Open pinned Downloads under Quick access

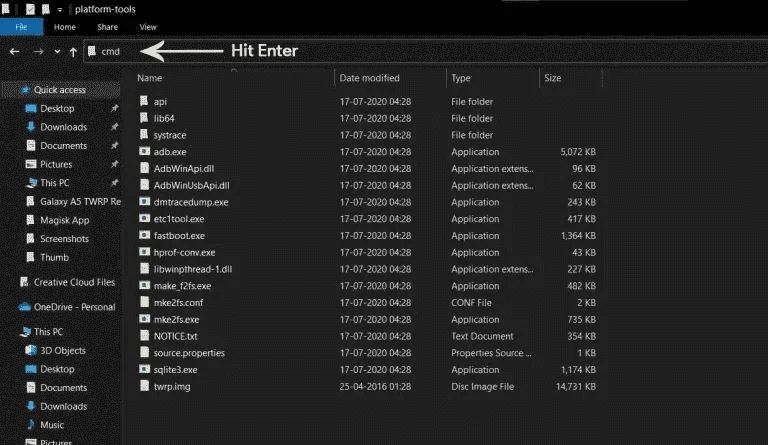coord(63,127)
